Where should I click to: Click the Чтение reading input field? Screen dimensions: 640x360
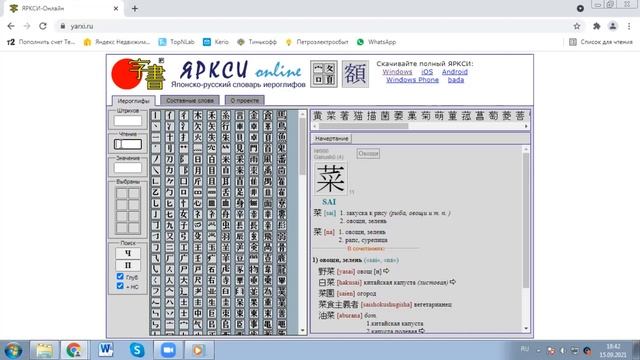[x=128, y=144]
